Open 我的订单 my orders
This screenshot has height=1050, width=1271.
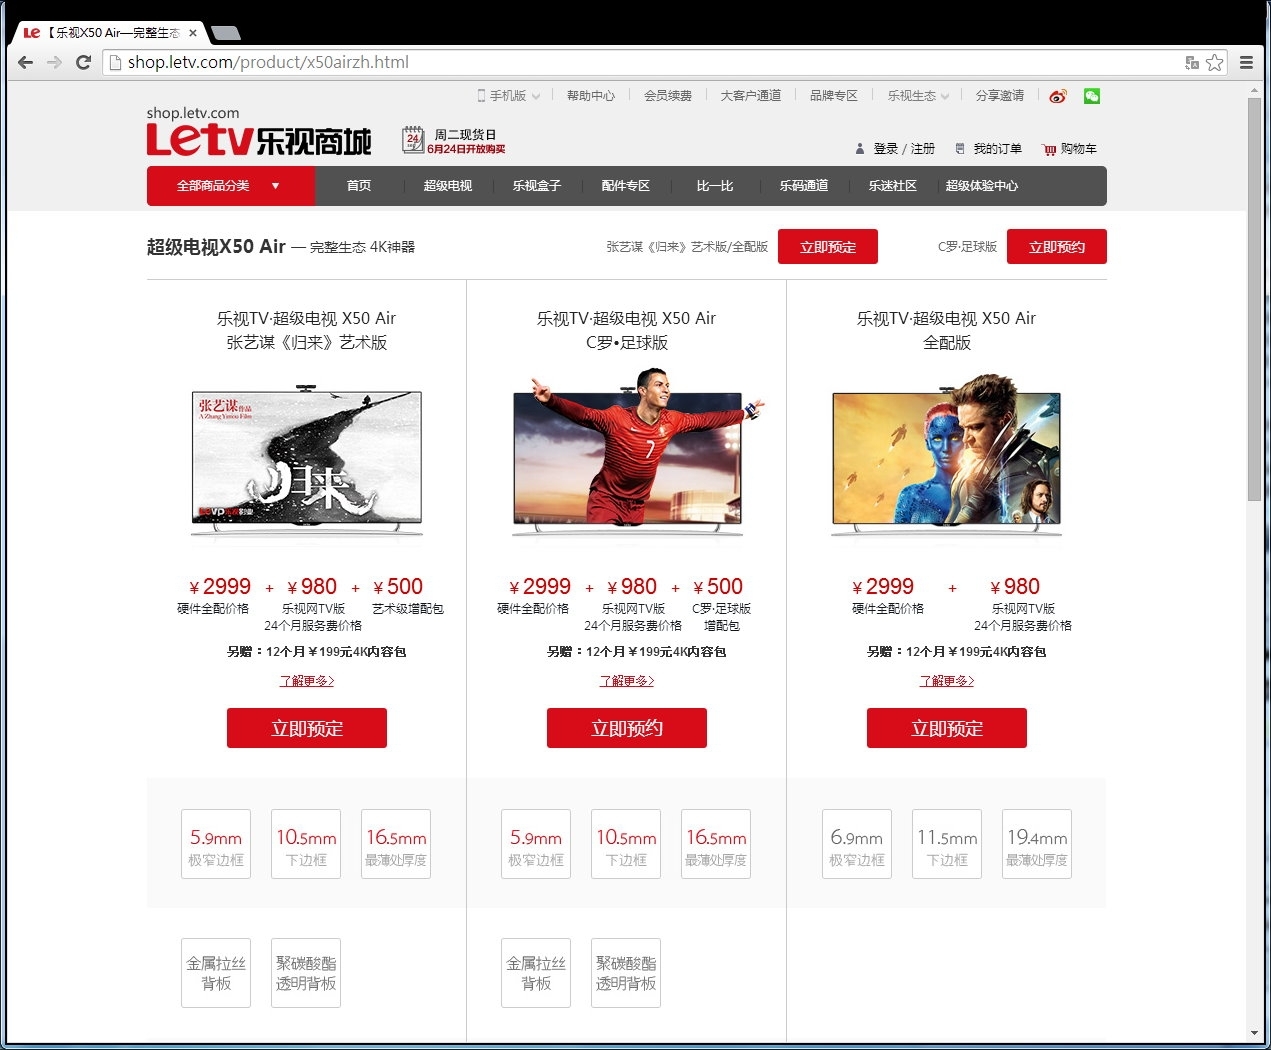click(x=988, y=149)
